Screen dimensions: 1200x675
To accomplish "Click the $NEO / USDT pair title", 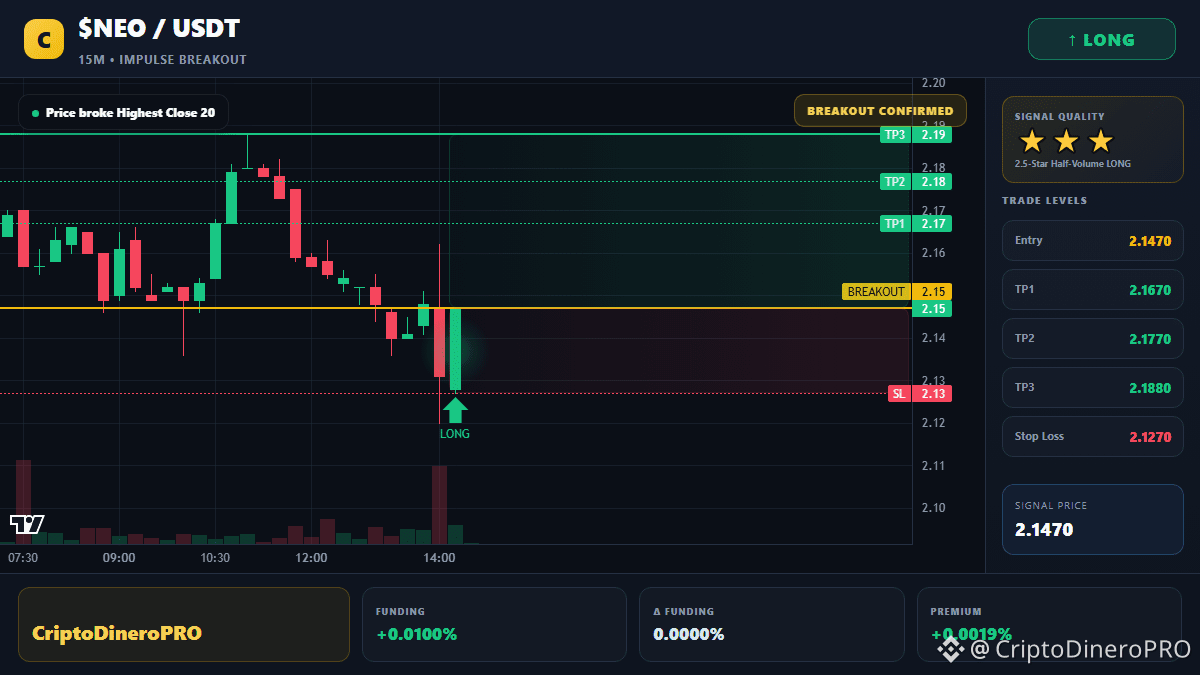I will [159, 29].
